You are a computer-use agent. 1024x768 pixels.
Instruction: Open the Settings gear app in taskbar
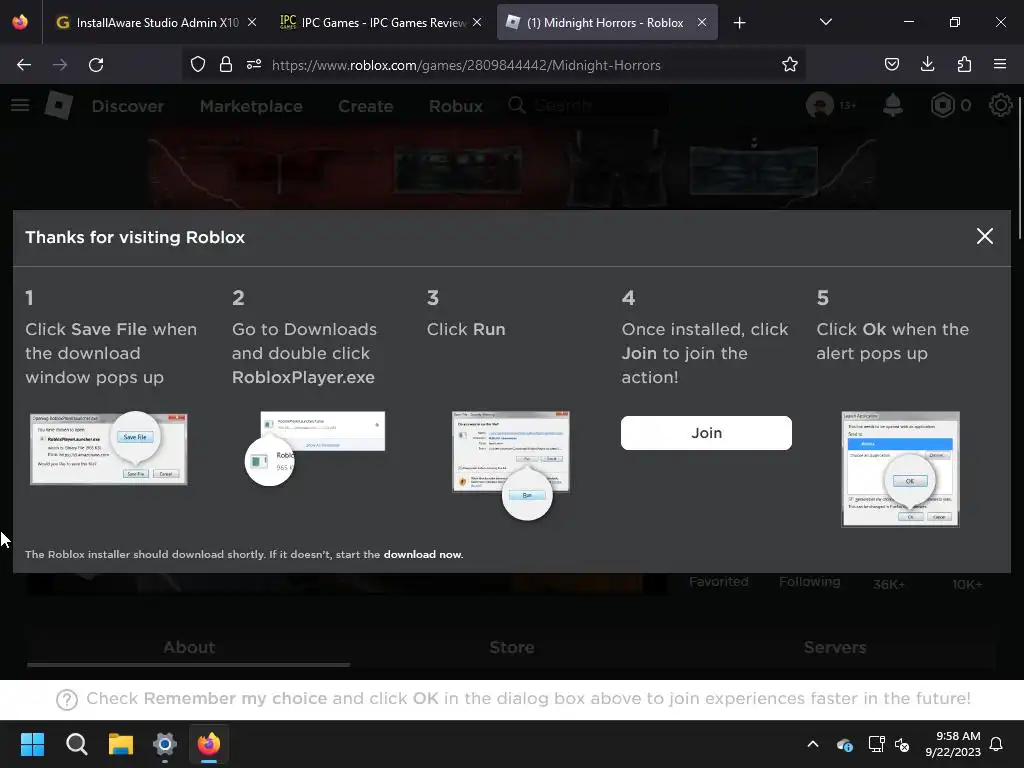(x=165, y=744)
